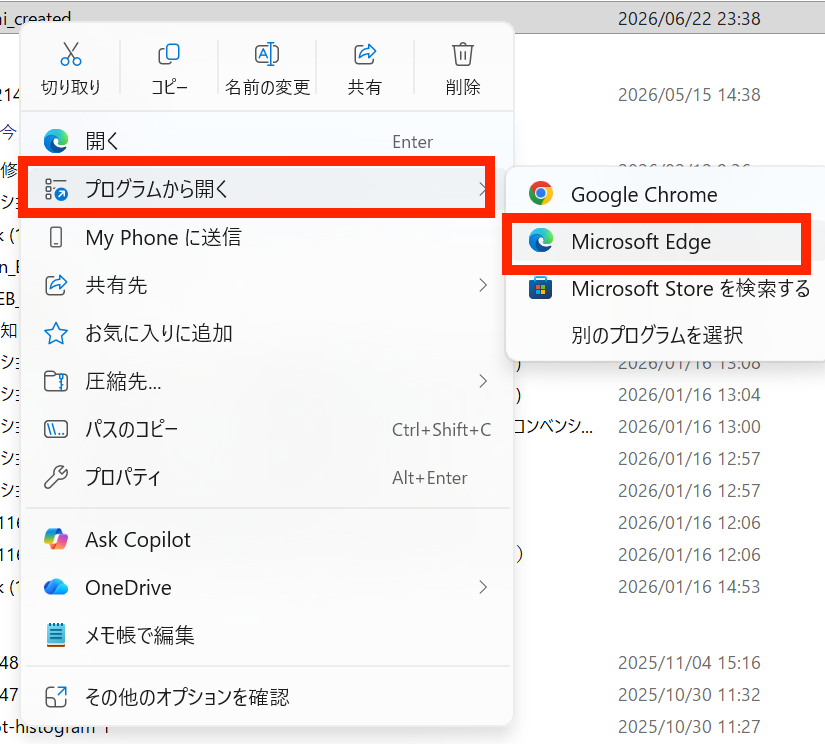
Task: Select 別のプログラムを選択
Action: tap(666, 335)
